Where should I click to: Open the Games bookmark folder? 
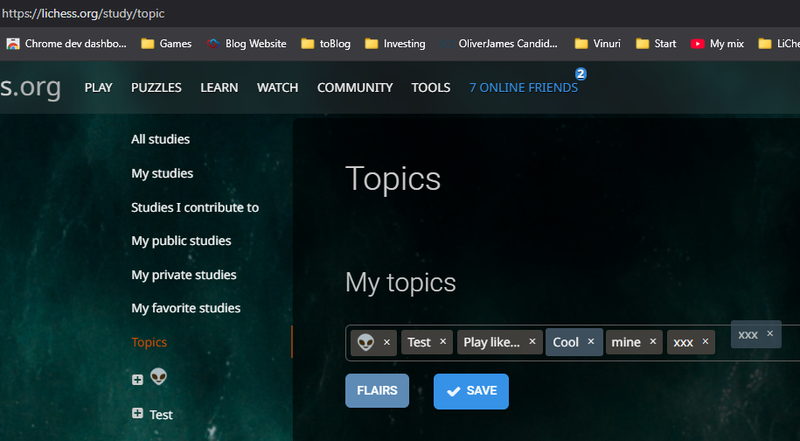[166, 44]
